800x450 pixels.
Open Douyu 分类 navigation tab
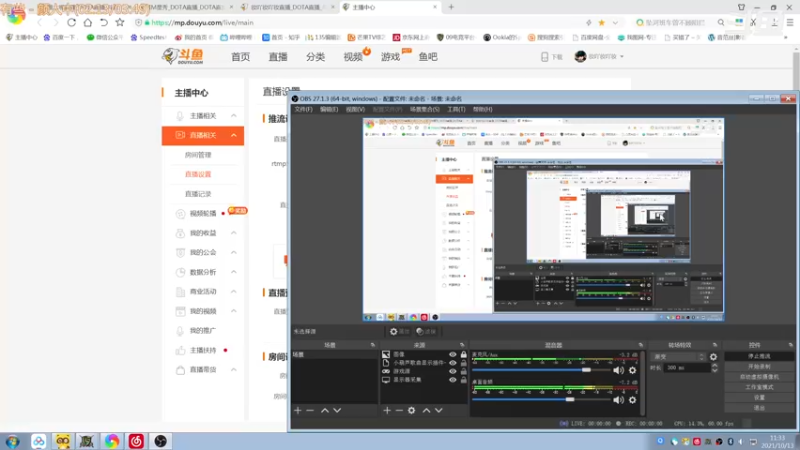[315, 57]
